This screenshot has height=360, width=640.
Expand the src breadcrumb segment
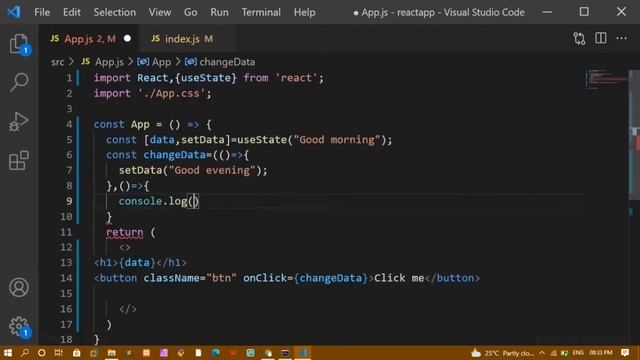tap(58, 62)
